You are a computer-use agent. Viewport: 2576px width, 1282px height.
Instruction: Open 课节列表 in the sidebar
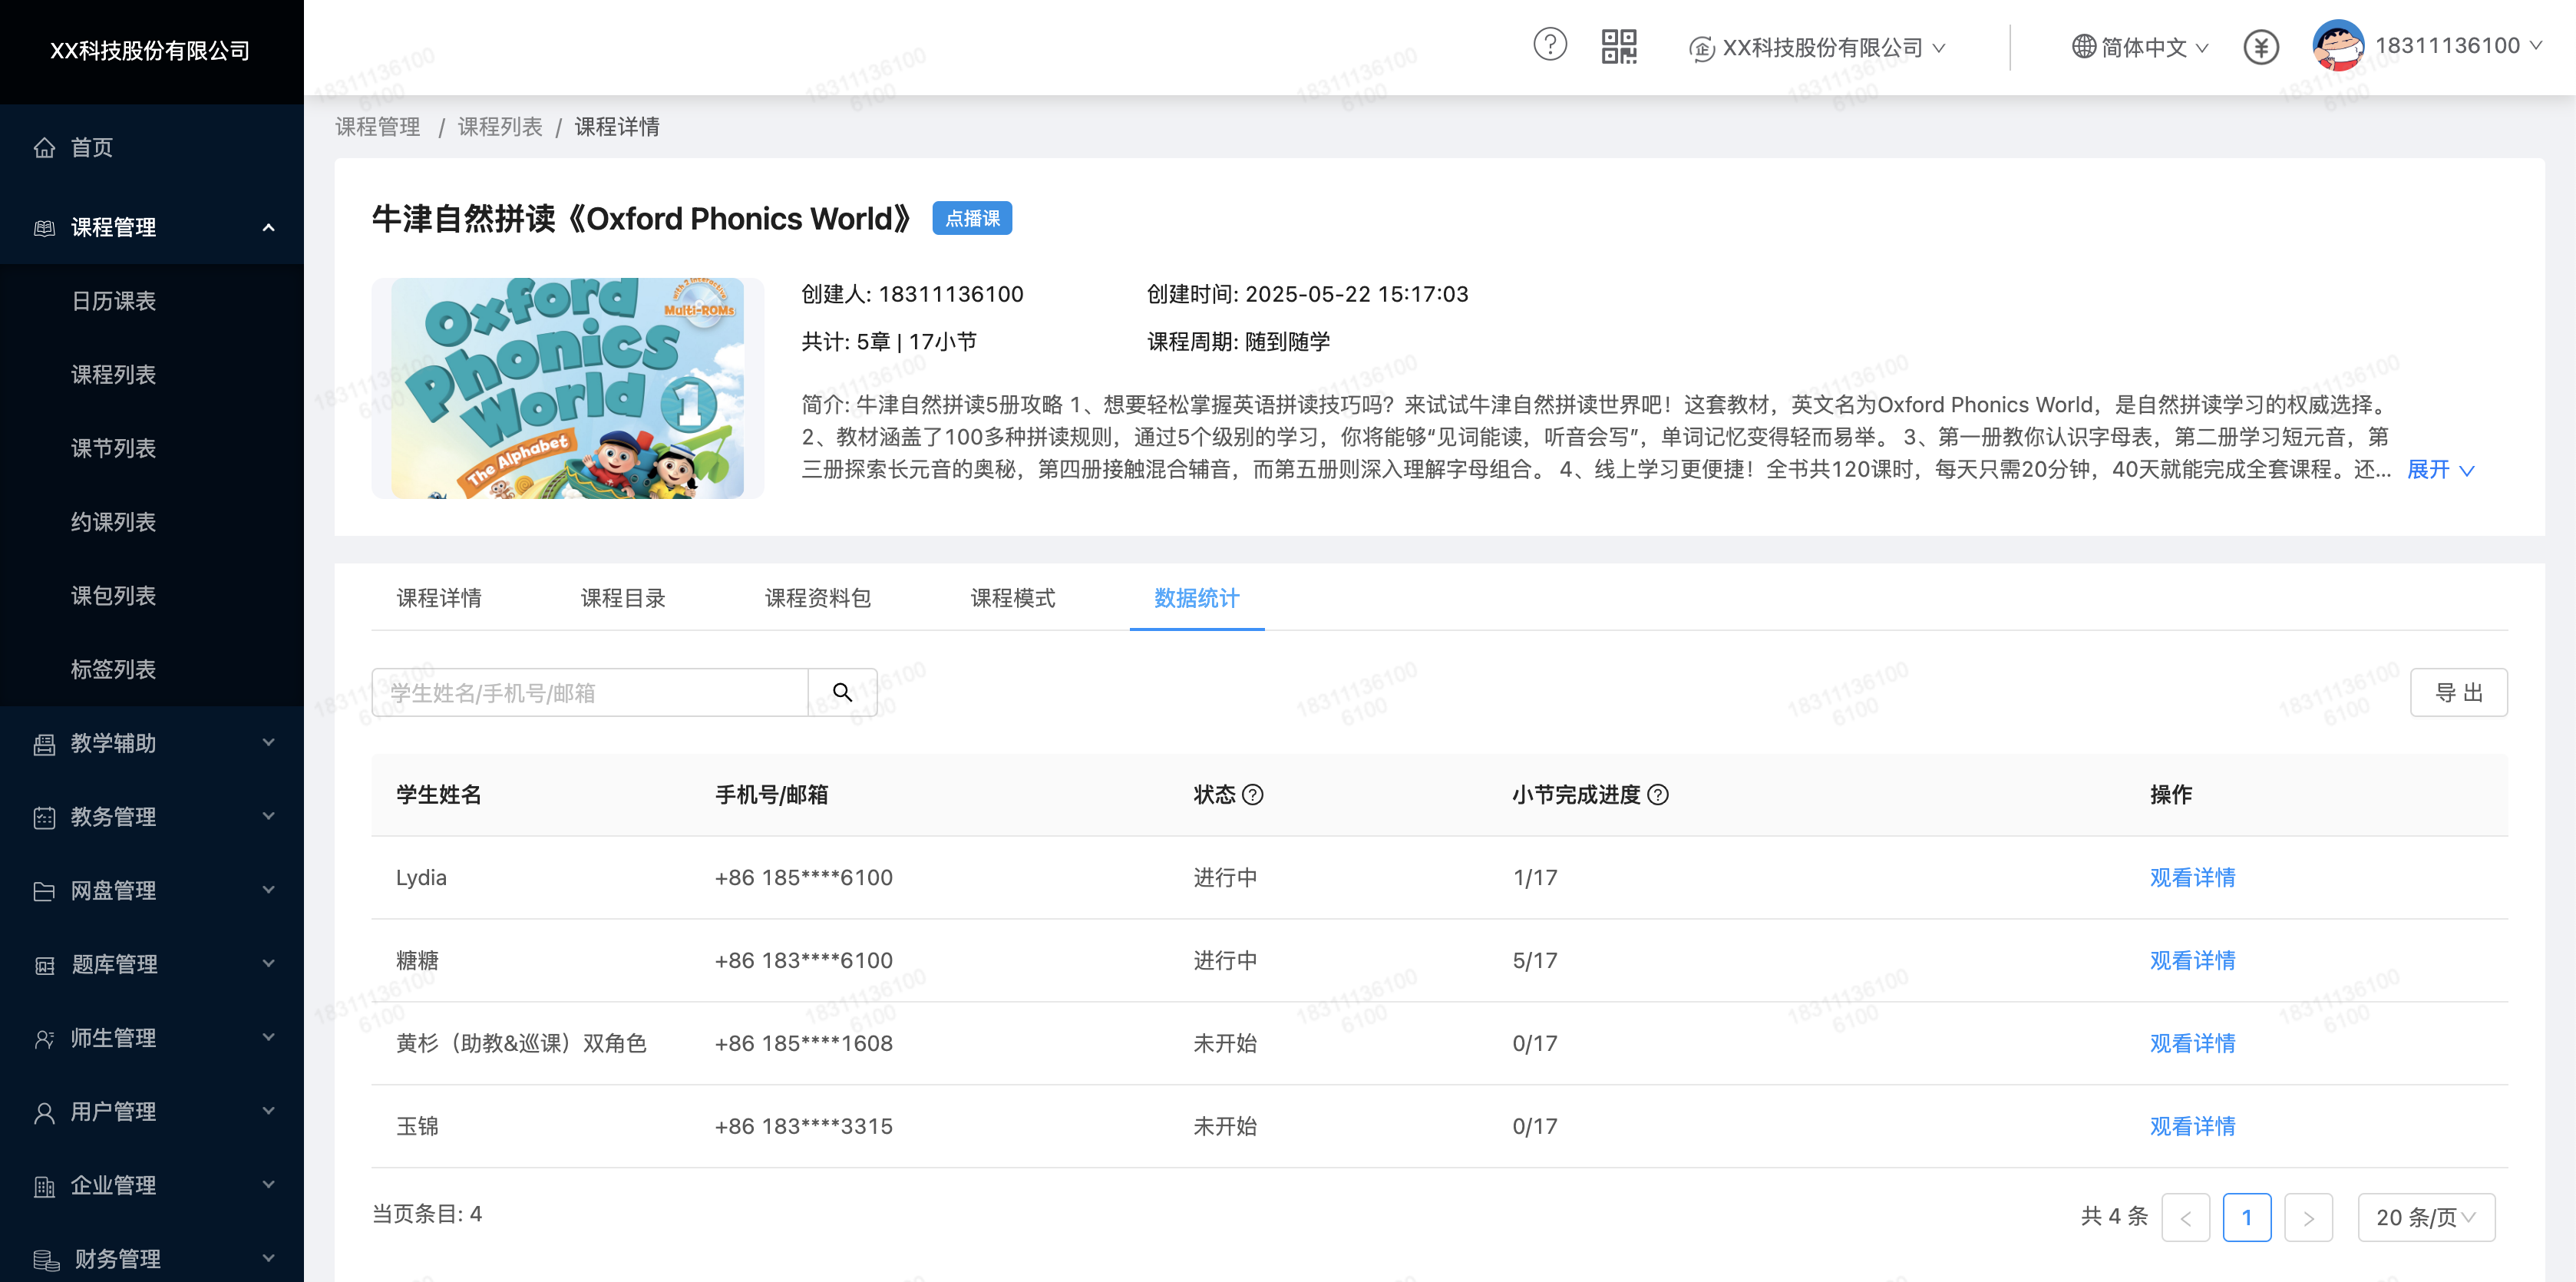[x=113, y=448]
